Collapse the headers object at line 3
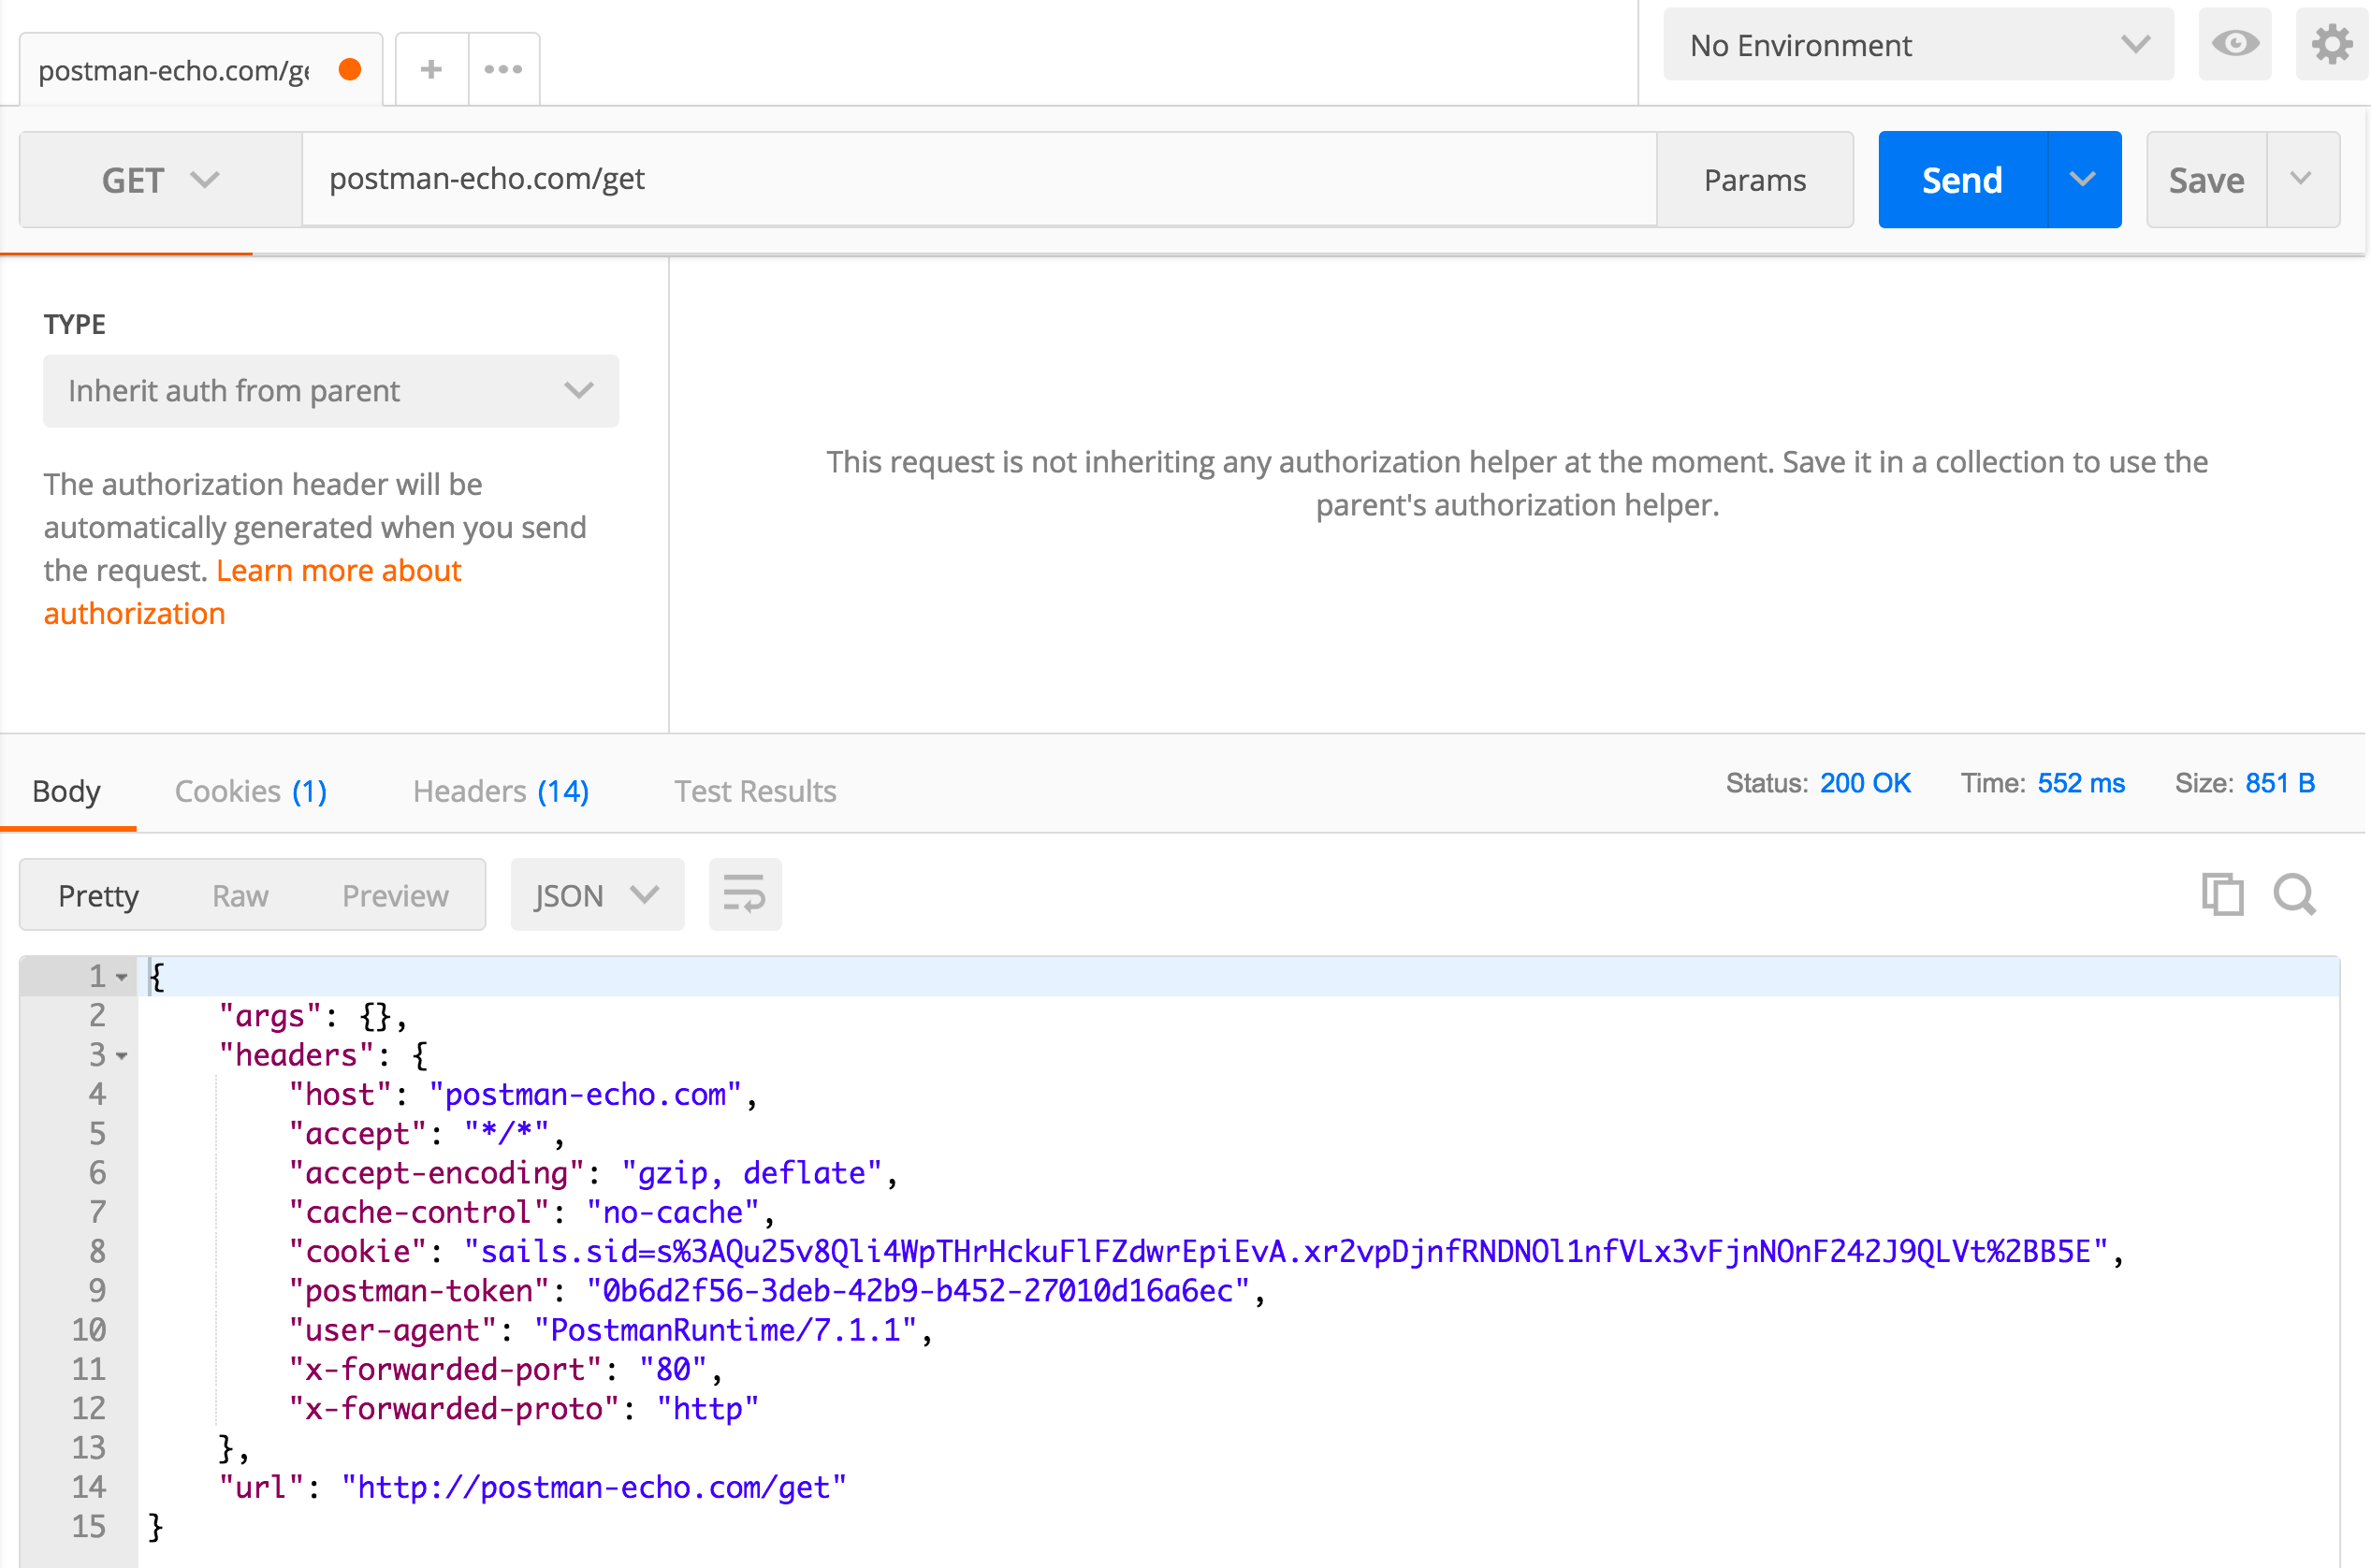This screenshot has height=1568, width=2371. pos(122,1056)
